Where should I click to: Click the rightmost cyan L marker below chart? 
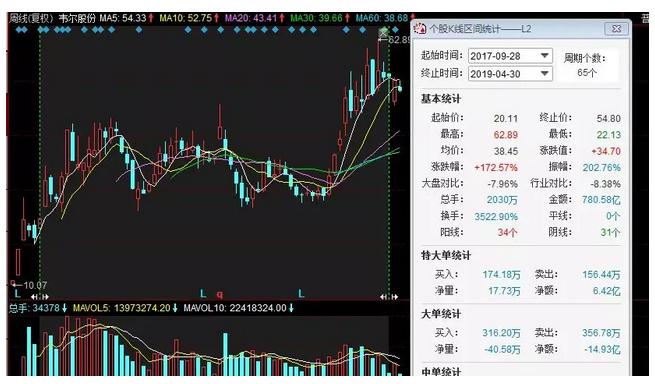pos(301,293)
